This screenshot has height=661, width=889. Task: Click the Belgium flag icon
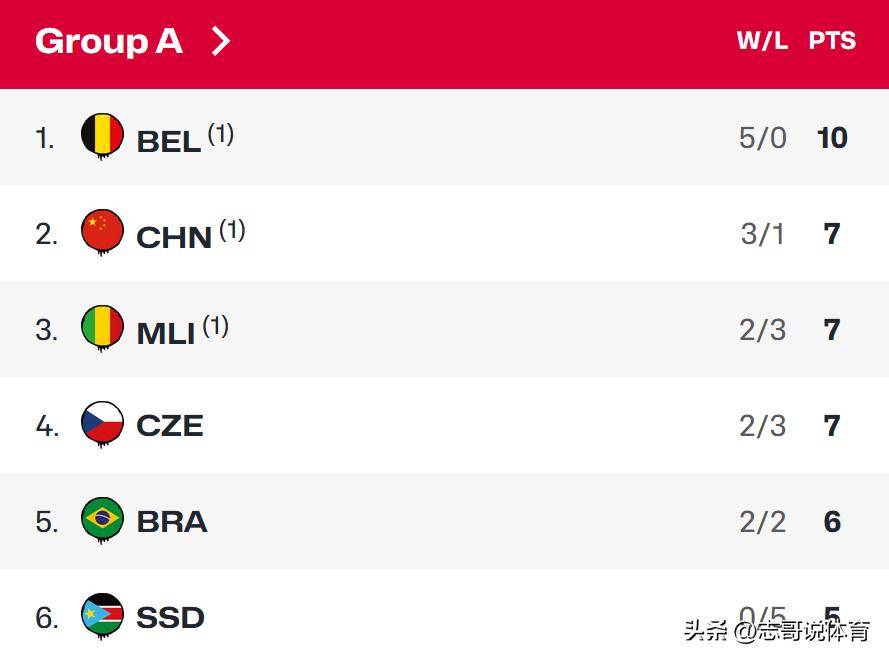click(x=102, y=136)
